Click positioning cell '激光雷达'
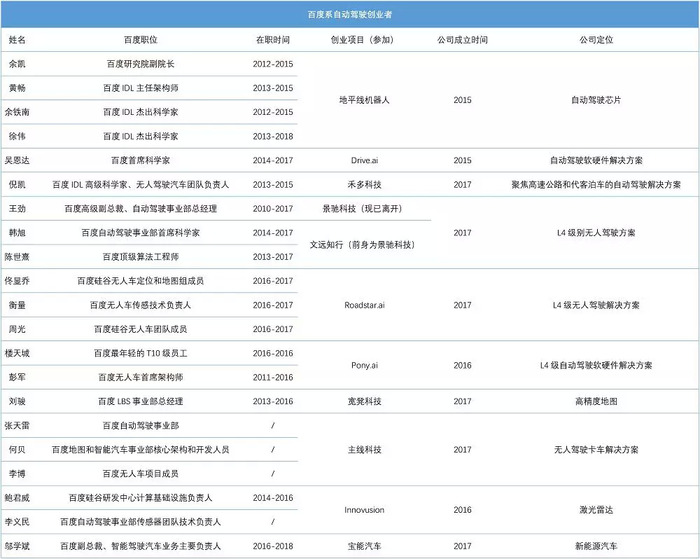 [x=596, y=510]
